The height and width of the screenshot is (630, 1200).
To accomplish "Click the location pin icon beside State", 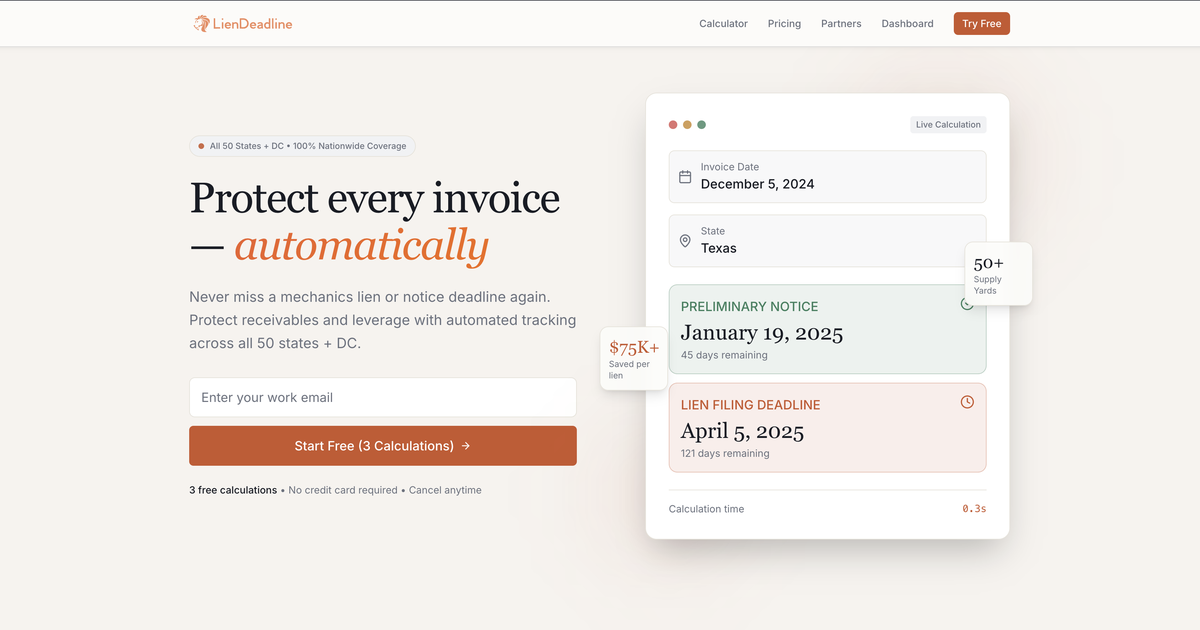I will point(685,241).
